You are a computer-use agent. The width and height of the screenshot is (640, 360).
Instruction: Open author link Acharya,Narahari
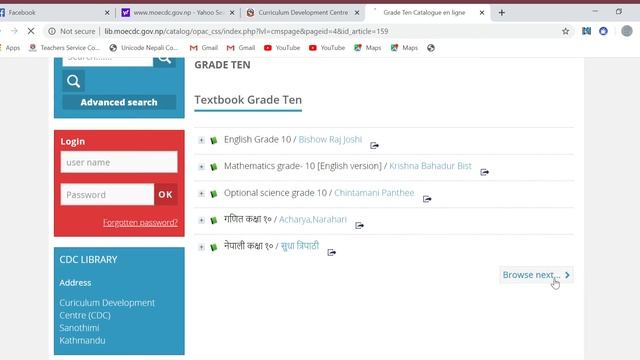tap(313, 220)
